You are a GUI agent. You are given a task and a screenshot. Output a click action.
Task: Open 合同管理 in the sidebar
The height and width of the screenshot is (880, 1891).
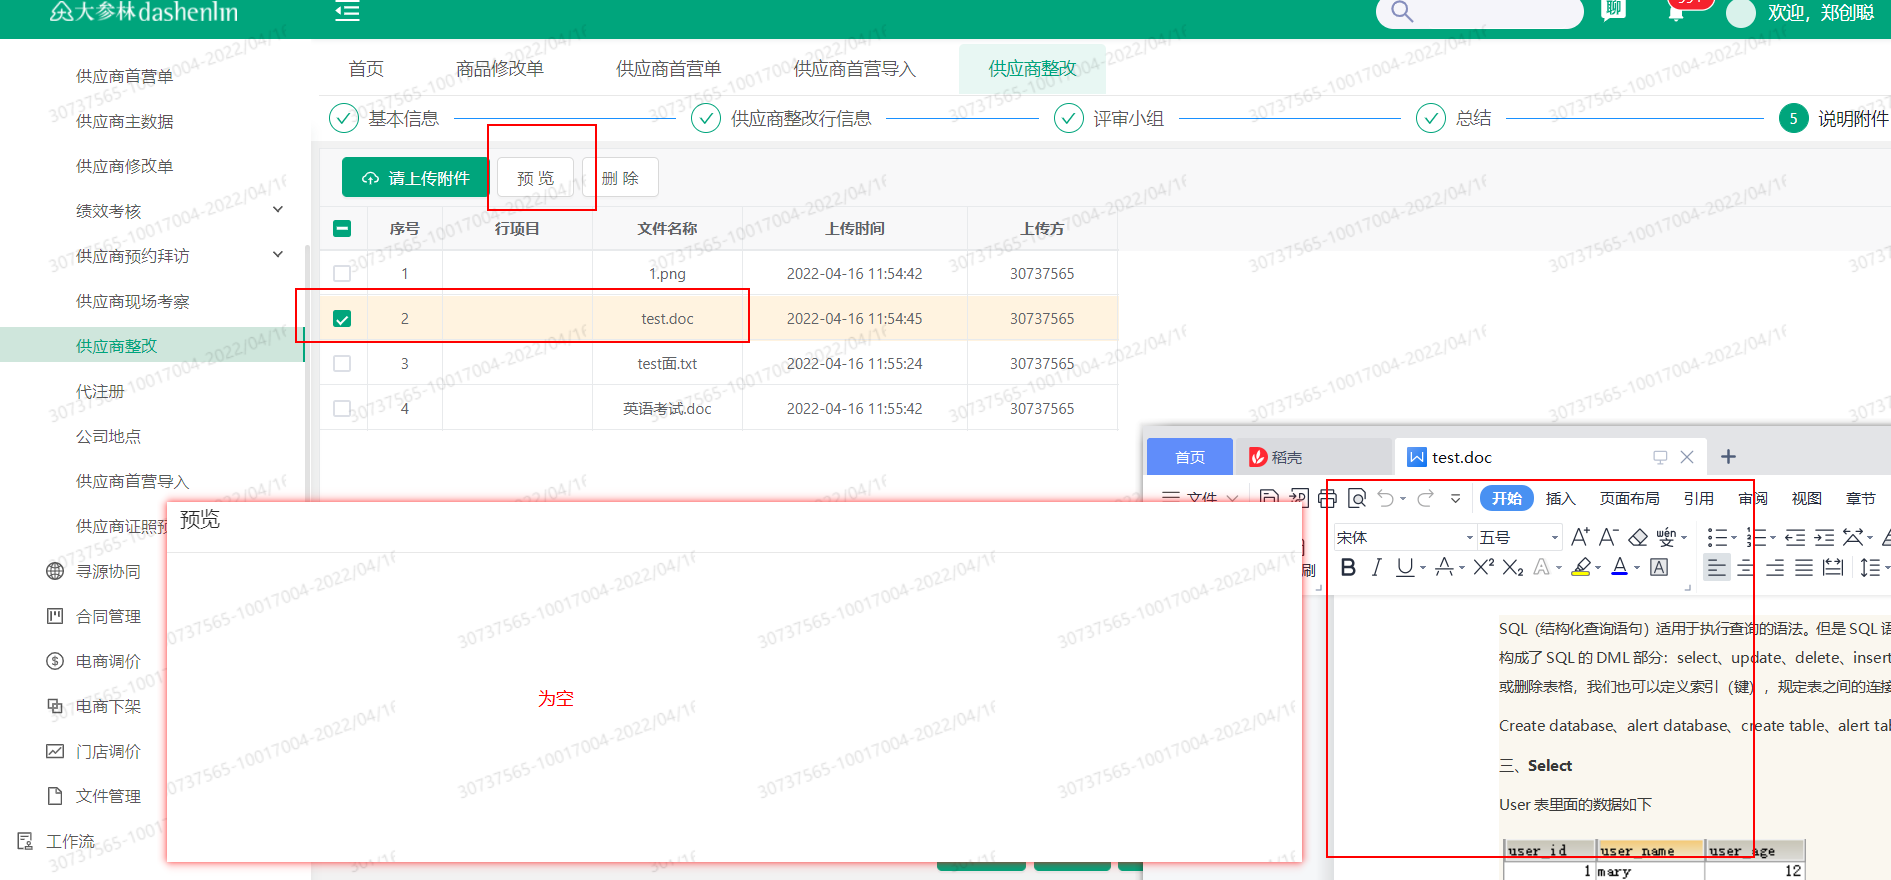pos(108,616)
